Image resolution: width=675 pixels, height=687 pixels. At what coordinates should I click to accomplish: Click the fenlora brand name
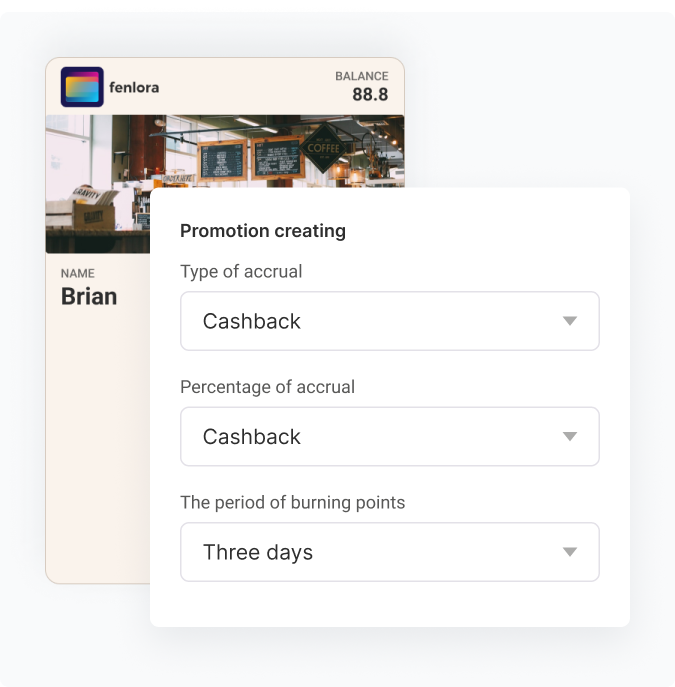click(x=135, y=87)
